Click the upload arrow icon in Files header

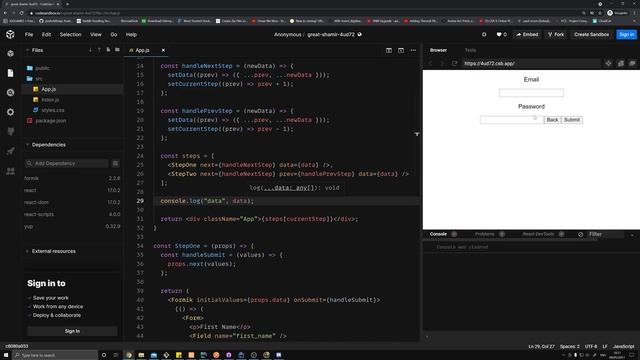99,50
